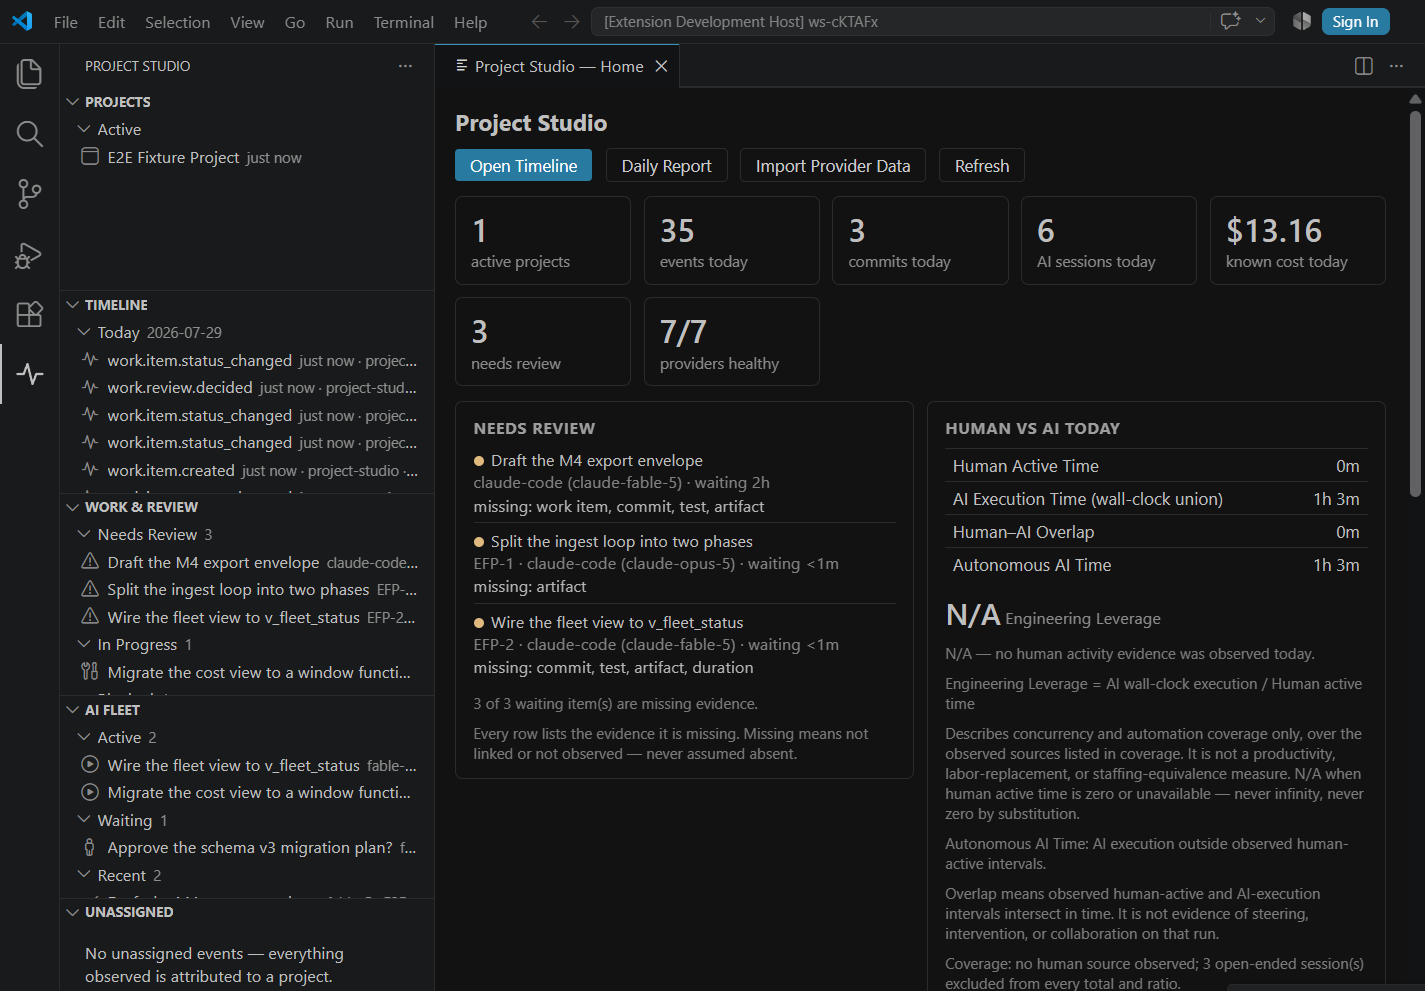Collapse the UNASSIGNED section
The height and width of the screenshot is (991, 1425).
pyautogui.click(x=72, y=912)
